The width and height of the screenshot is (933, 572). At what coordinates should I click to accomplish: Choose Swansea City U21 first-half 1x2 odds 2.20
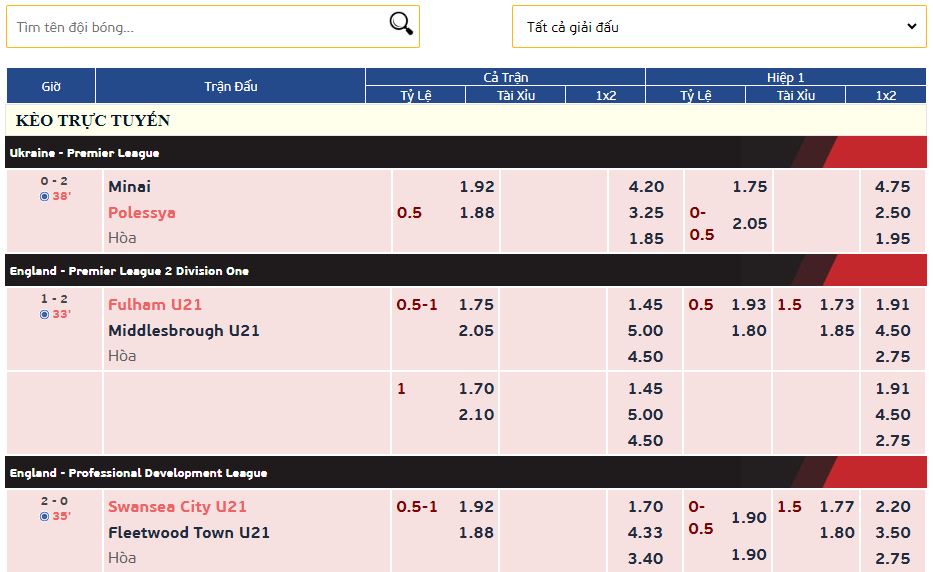pyautogui.click(x=893, y=507)
